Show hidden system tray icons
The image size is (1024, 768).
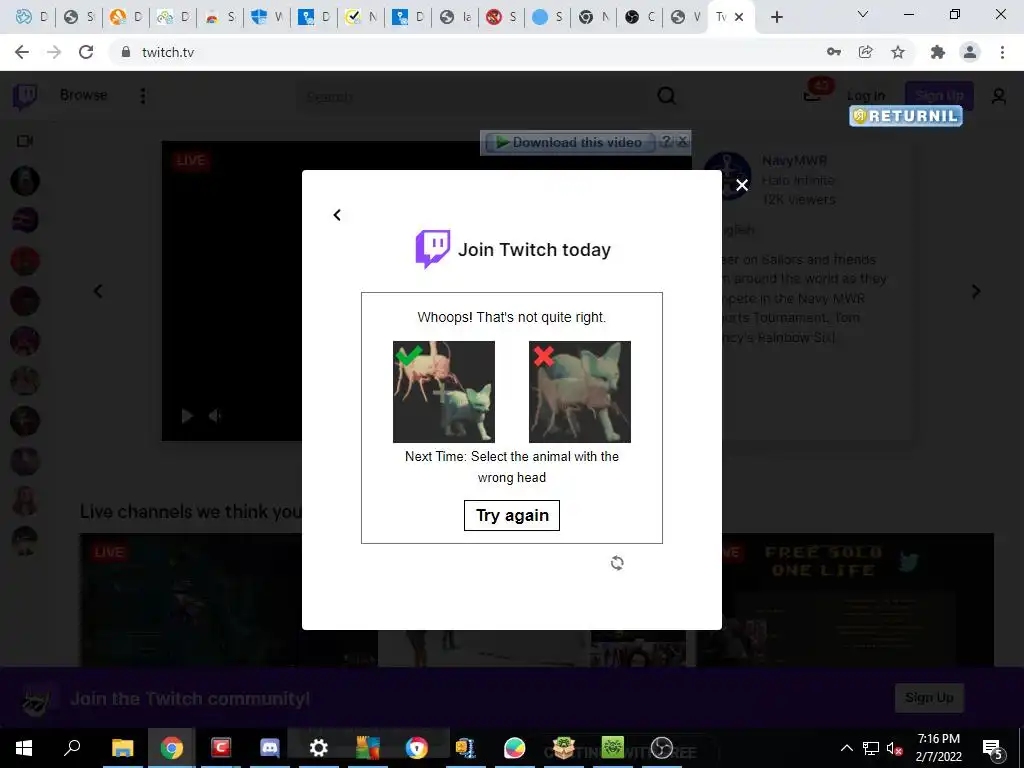(846, 748)
